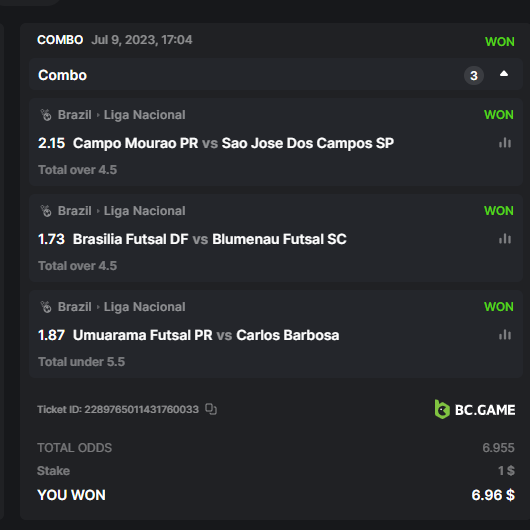This screenshot has width=530, height=530.
Task: Open Umuarama Futsal PR vs Carlos Barbosa match
Action: pos(206,335)
